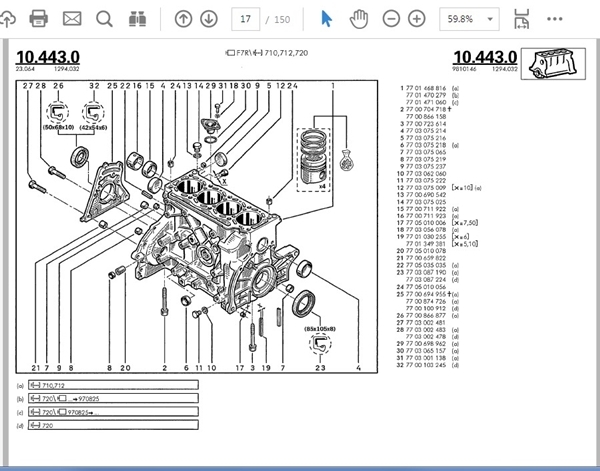Click part number 77 05 010 006
600x471 pixels.
pos(426,223)
